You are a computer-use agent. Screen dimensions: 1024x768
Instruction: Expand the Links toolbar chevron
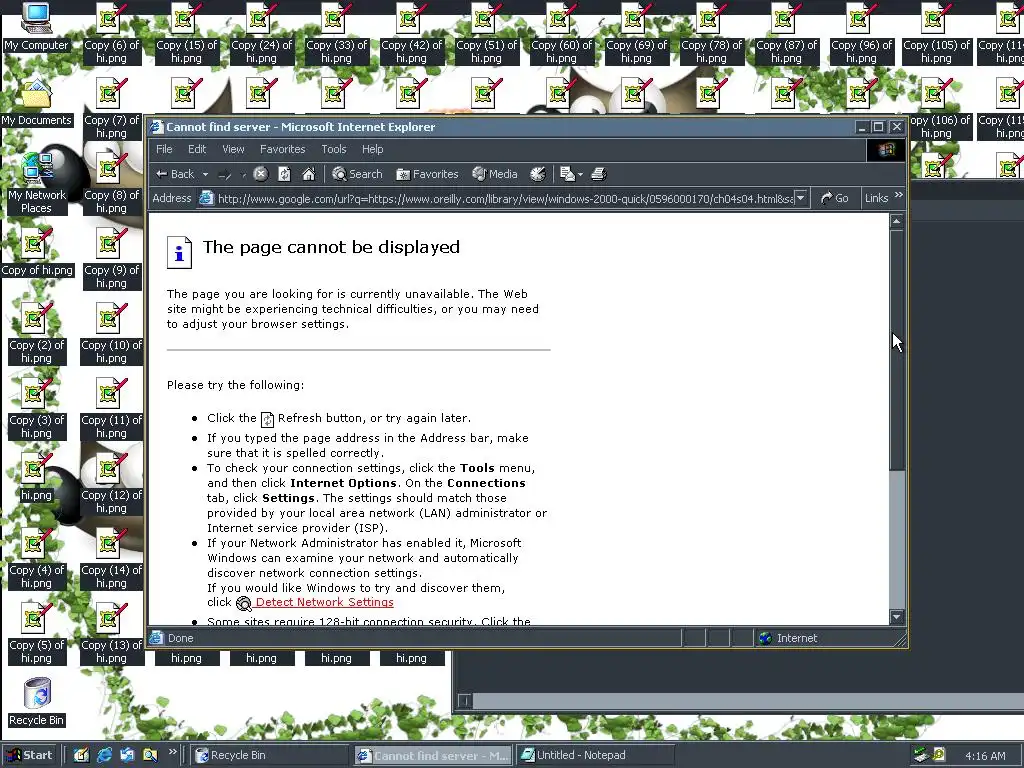click(899, 195)
